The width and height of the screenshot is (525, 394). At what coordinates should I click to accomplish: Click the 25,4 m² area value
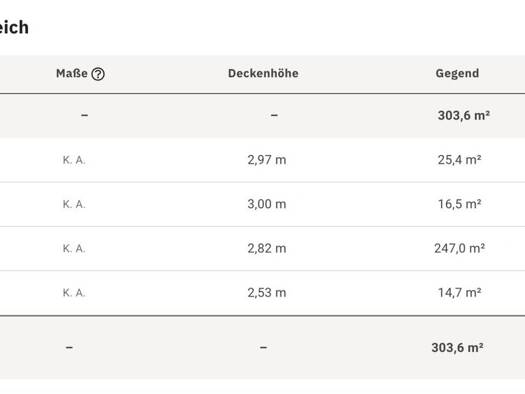point(459,160)
